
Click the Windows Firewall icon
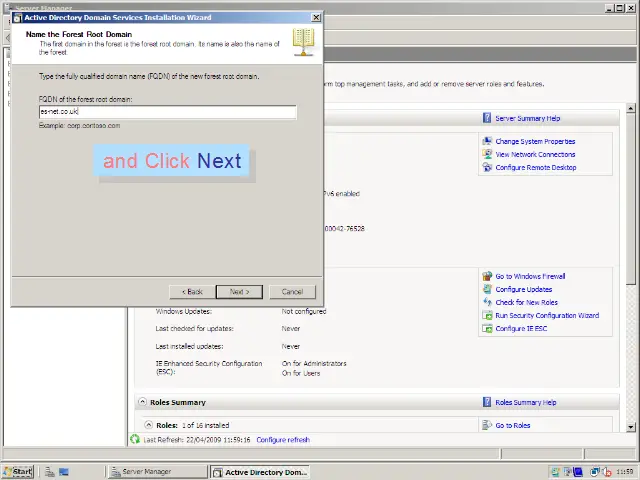click(x=487, y=276)
